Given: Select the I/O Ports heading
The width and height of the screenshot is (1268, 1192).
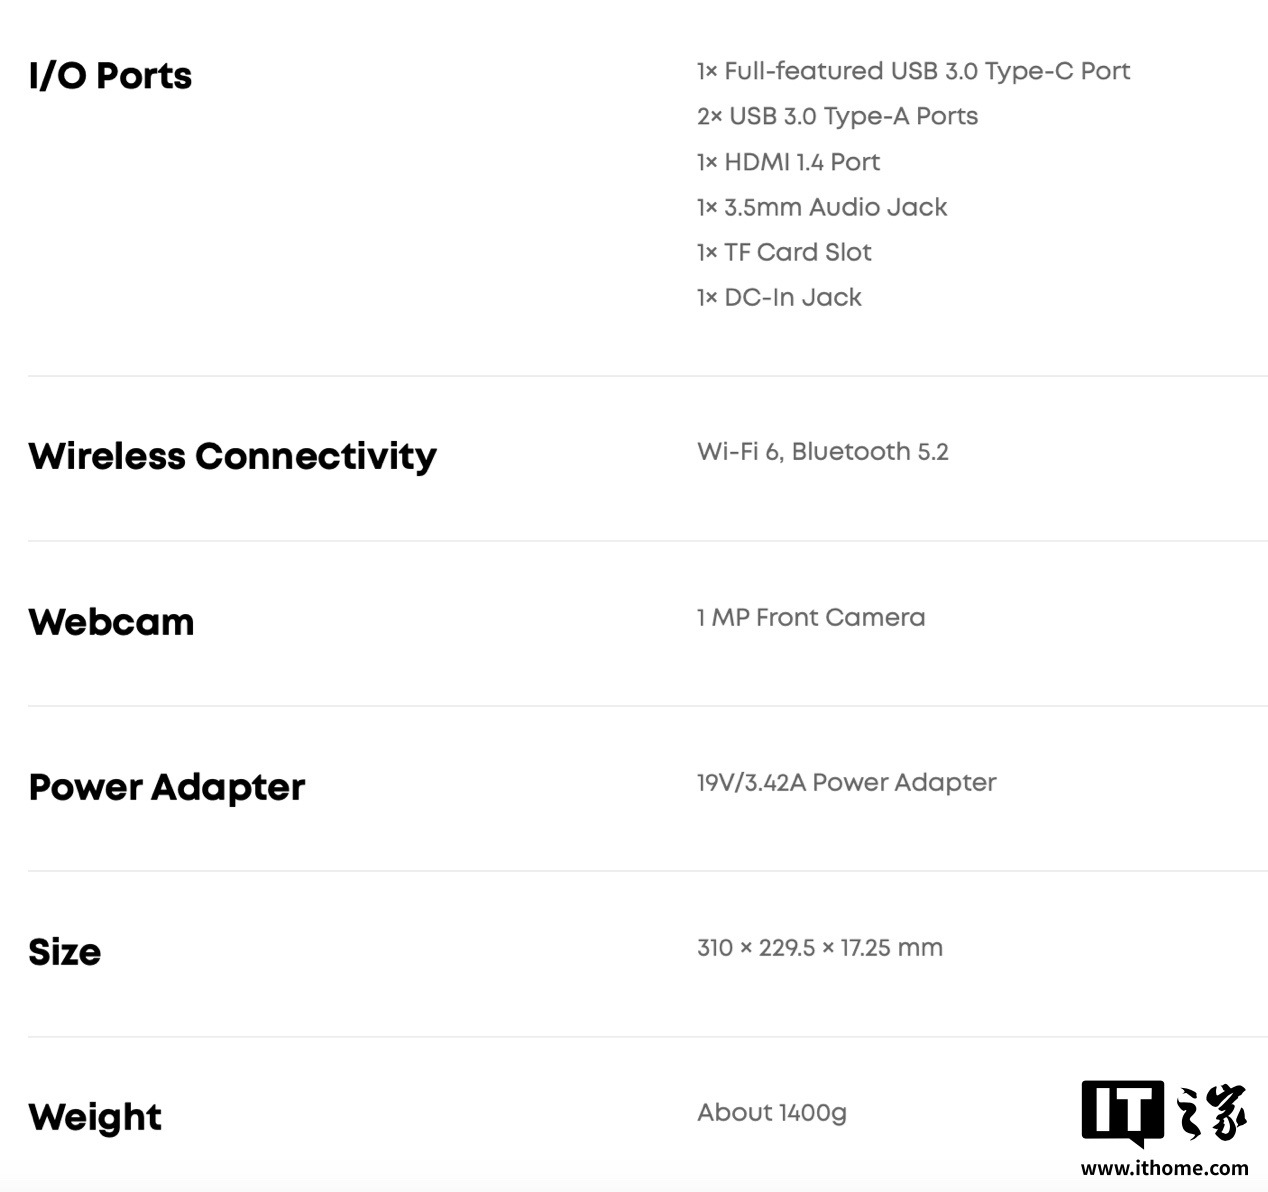Looking at the screenshot, I should [110, 76].
